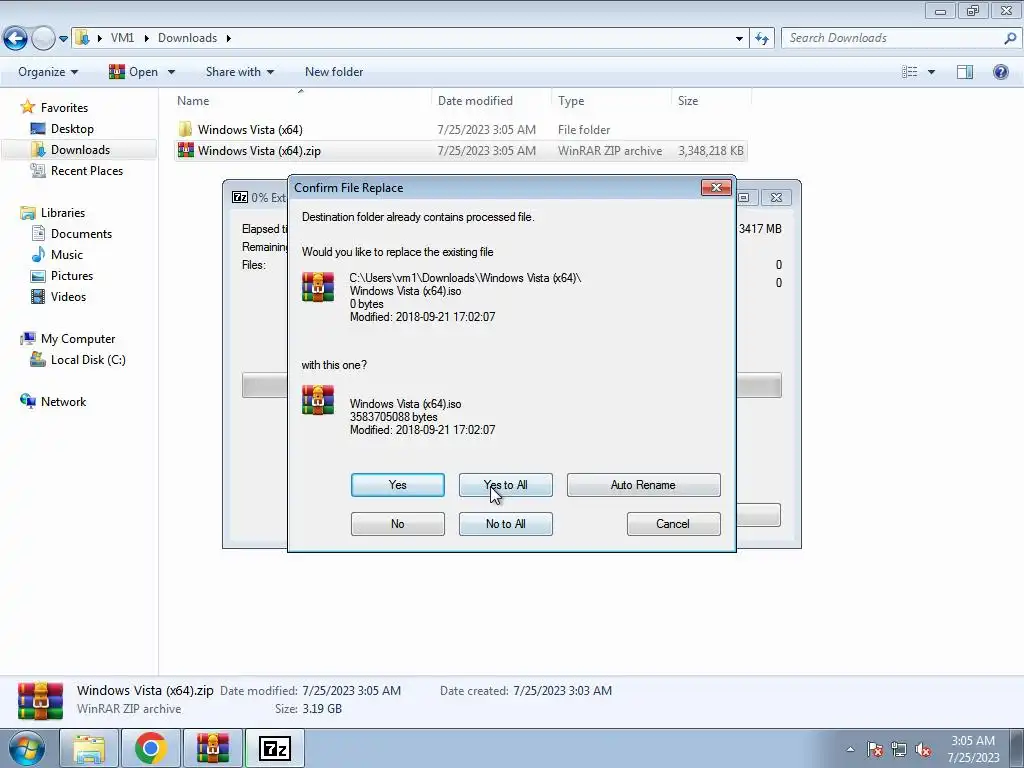Click the muted volume tray icon
This screenshot has width=1024, height=768.
pos(923,749)
